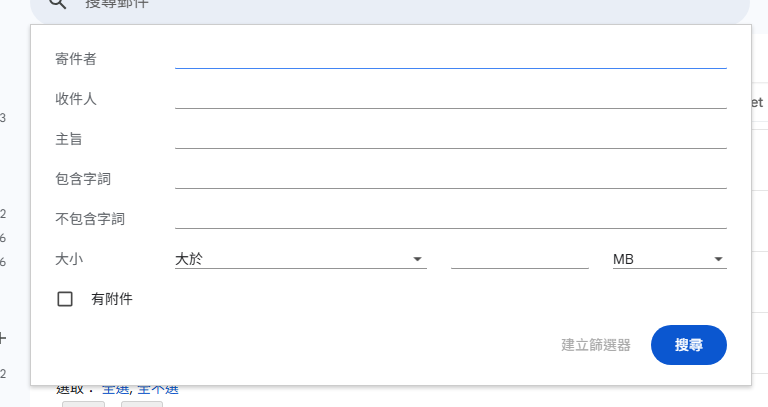Screen dimensions: 768x407
Task: Click the 大小 label
Action: [69, 259]
